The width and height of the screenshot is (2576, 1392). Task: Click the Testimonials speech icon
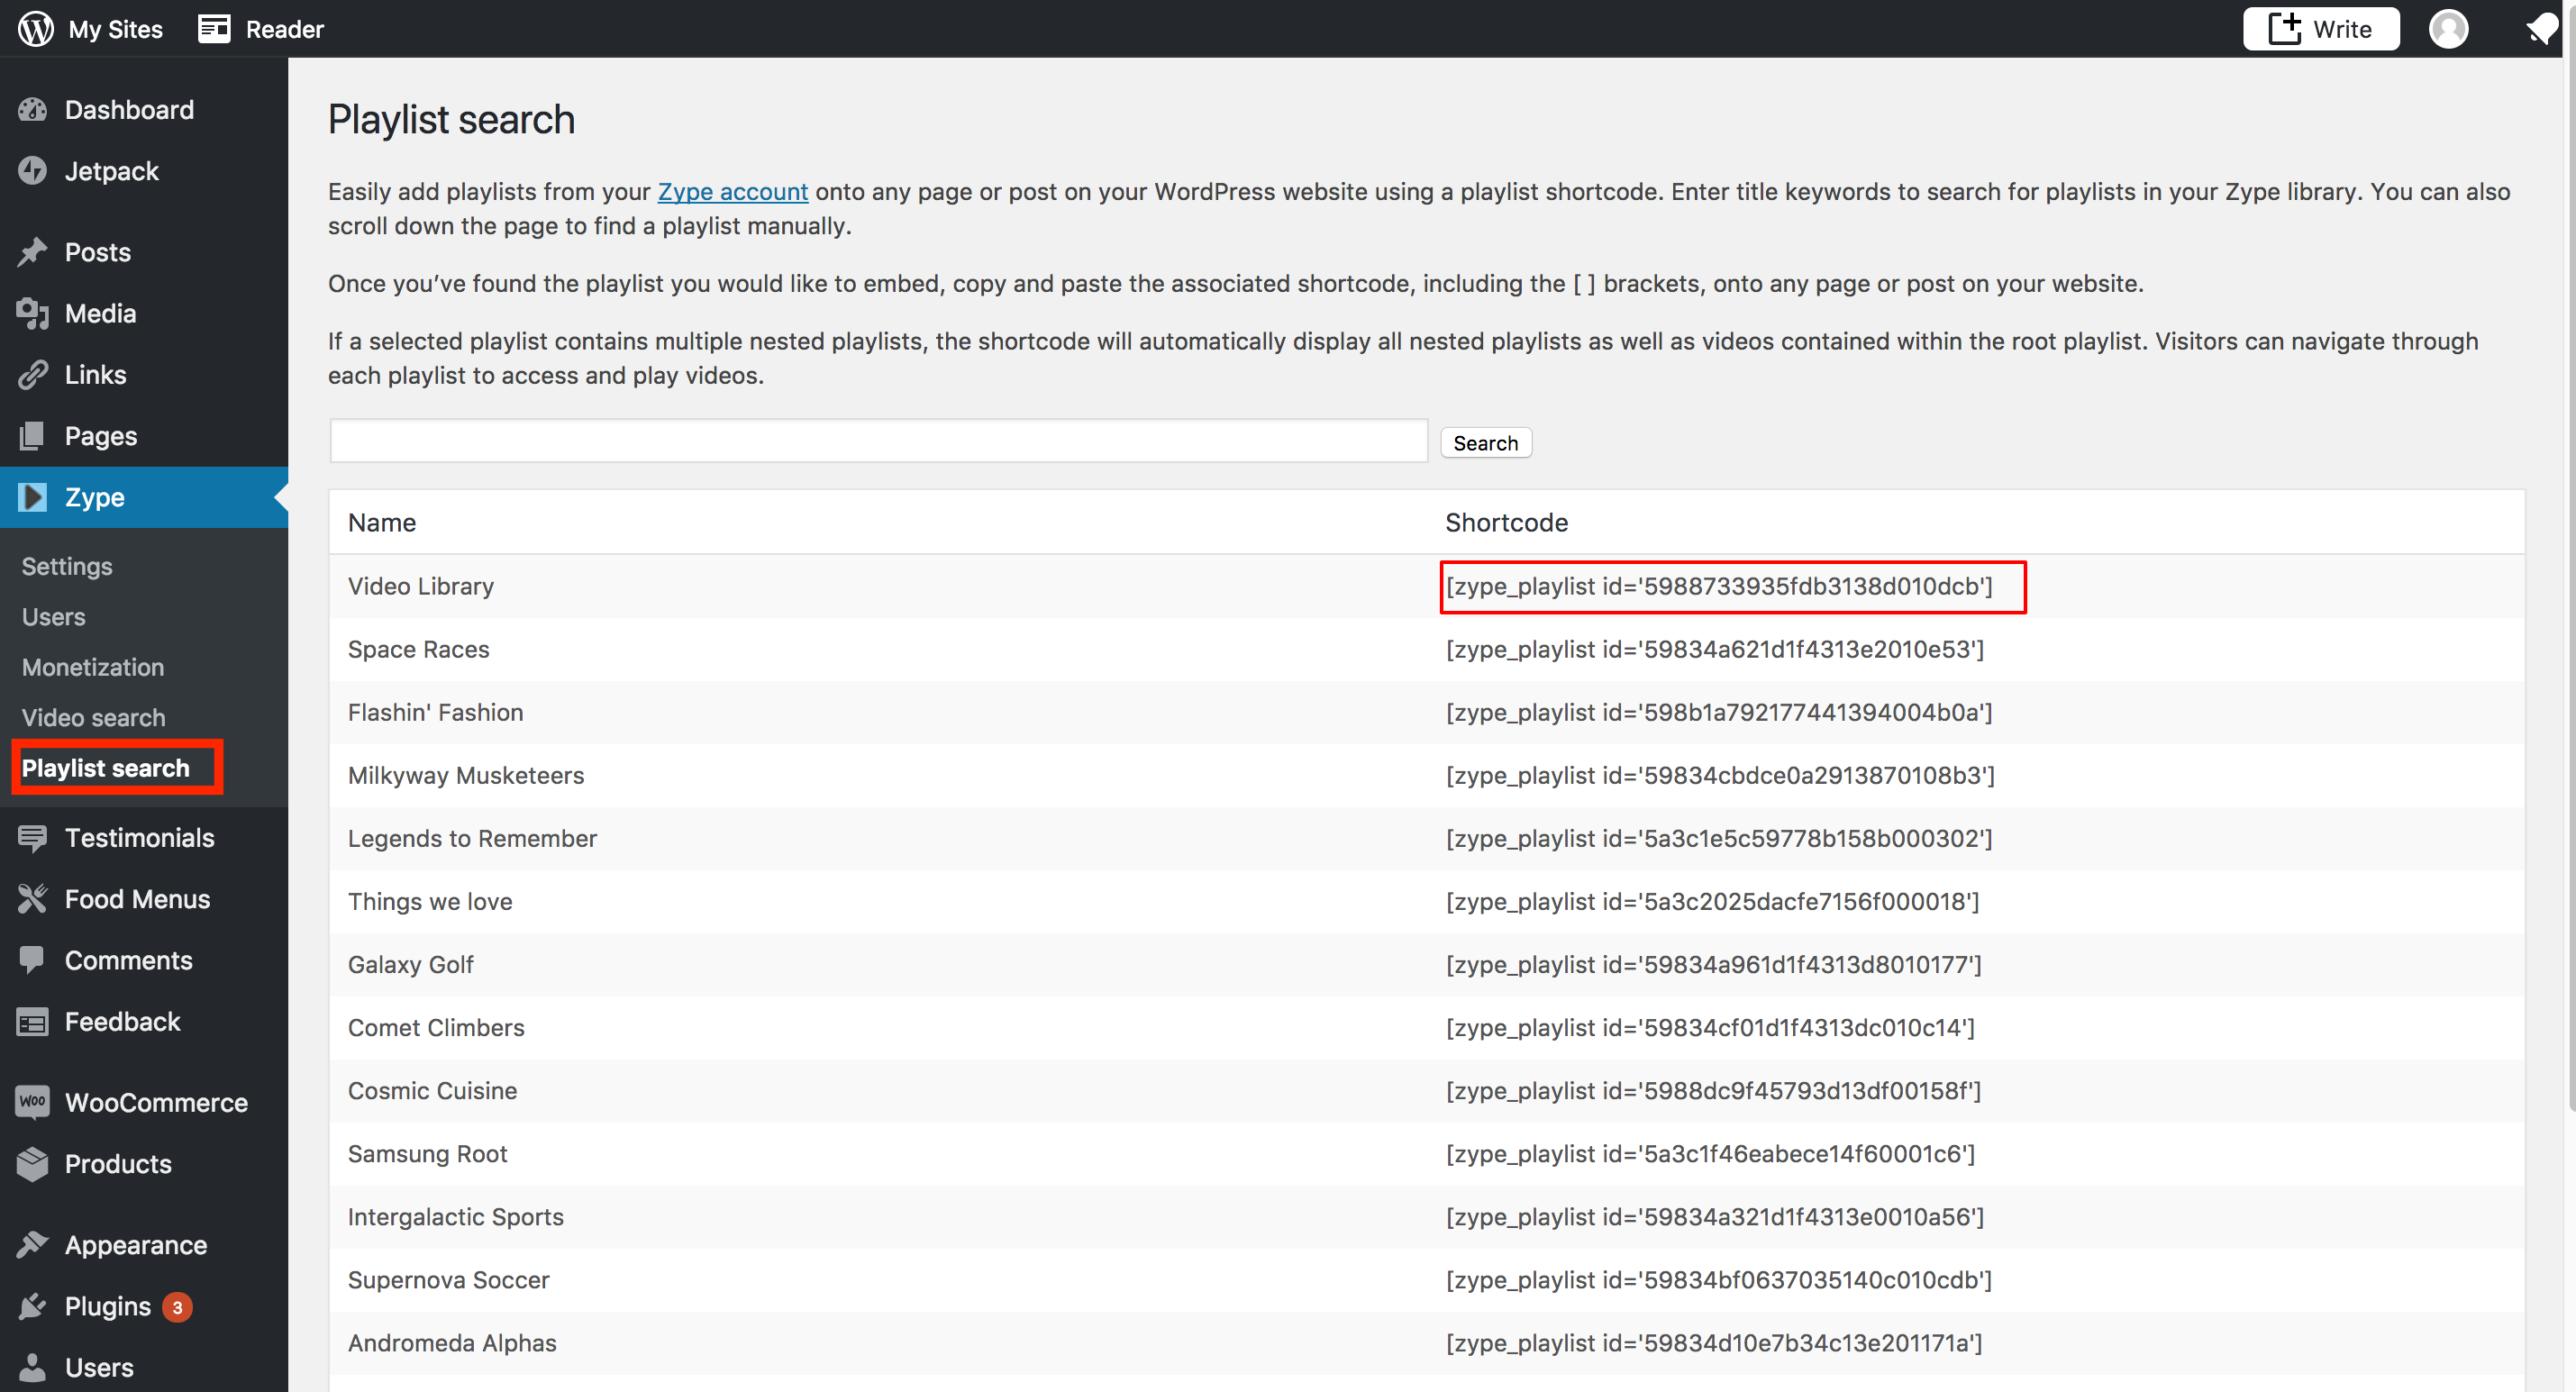[33, 838]
